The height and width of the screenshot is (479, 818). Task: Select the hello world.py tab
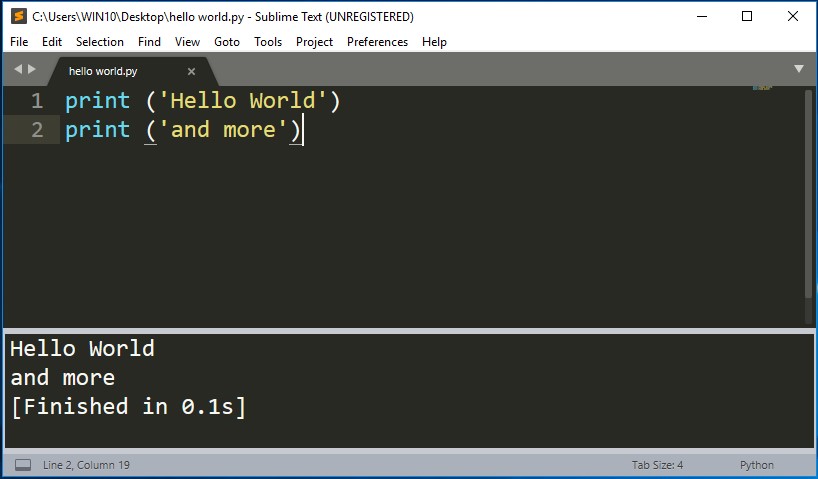104,72
